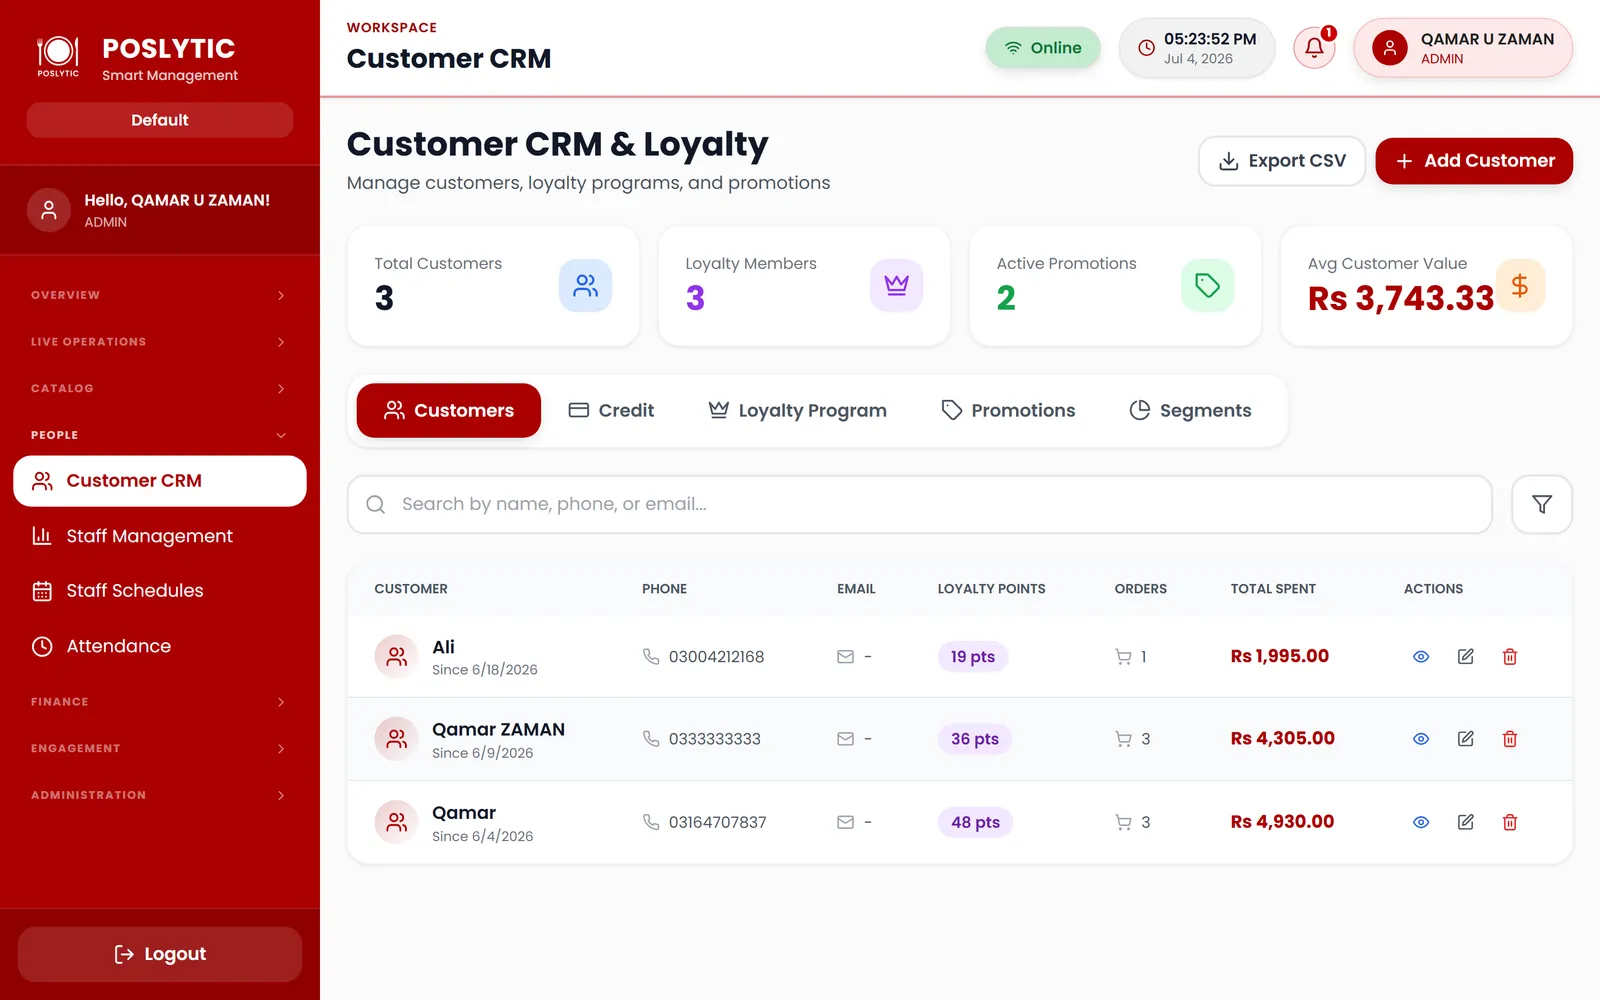Delete customer with 48 pts
Viewport: 1600px width, 1000px height.
pos(1510,822)
